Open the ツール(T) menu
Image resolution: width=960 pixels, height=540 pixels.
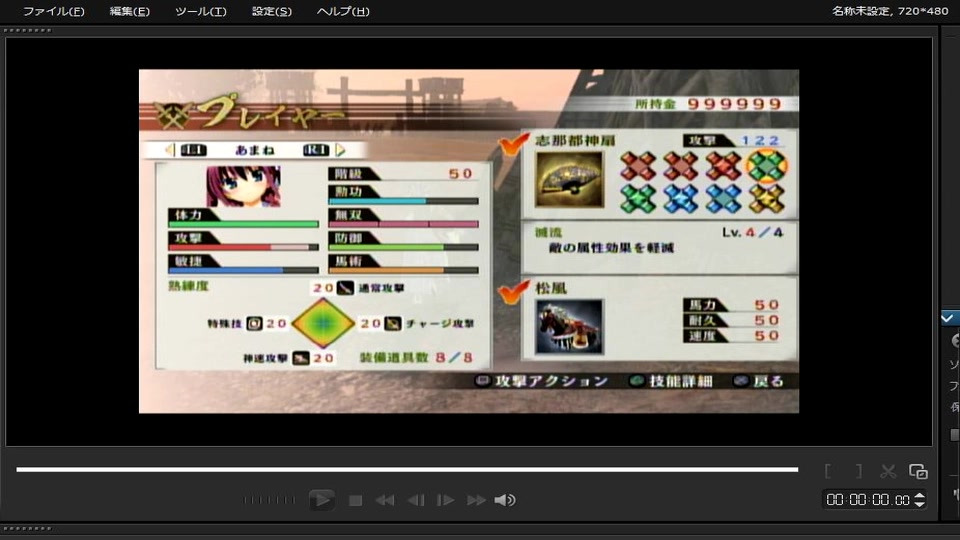tap(200, 11)
